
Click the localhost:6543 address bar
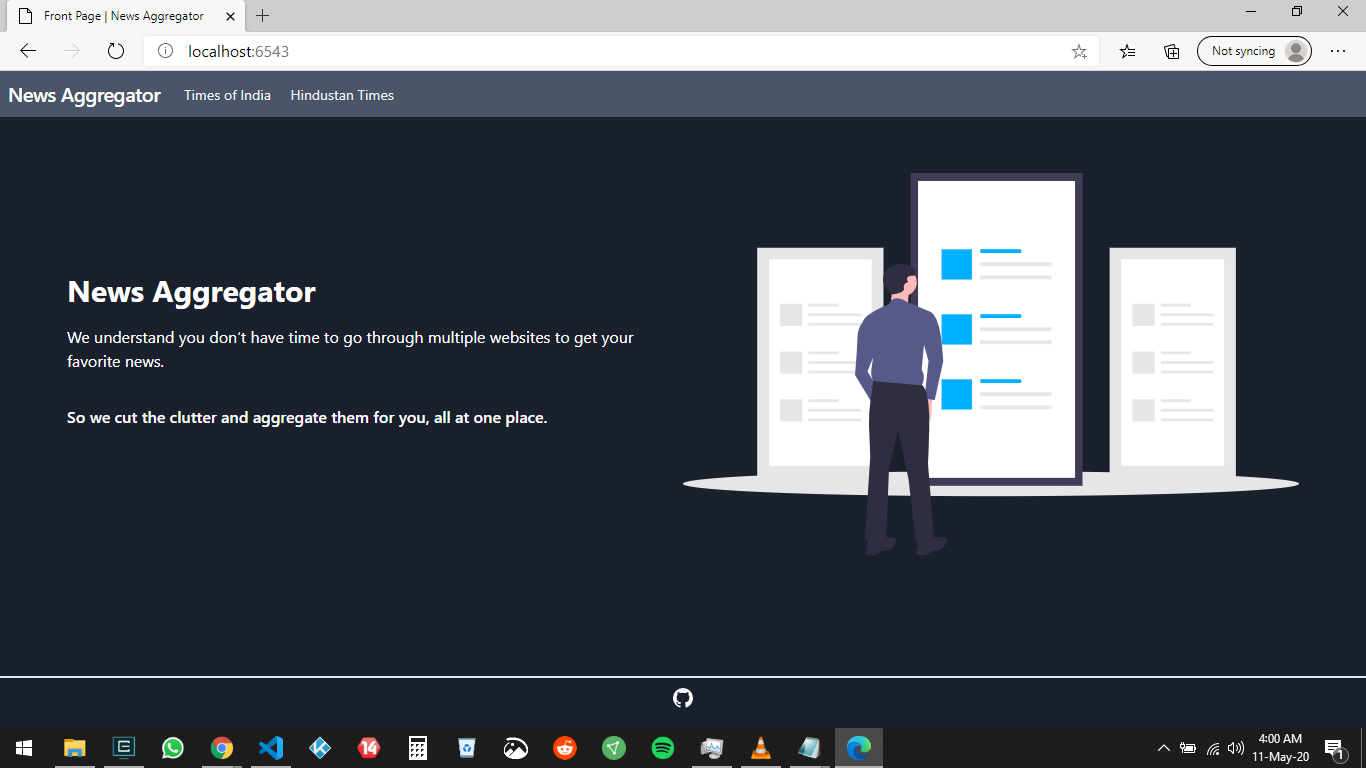[620, 51]
